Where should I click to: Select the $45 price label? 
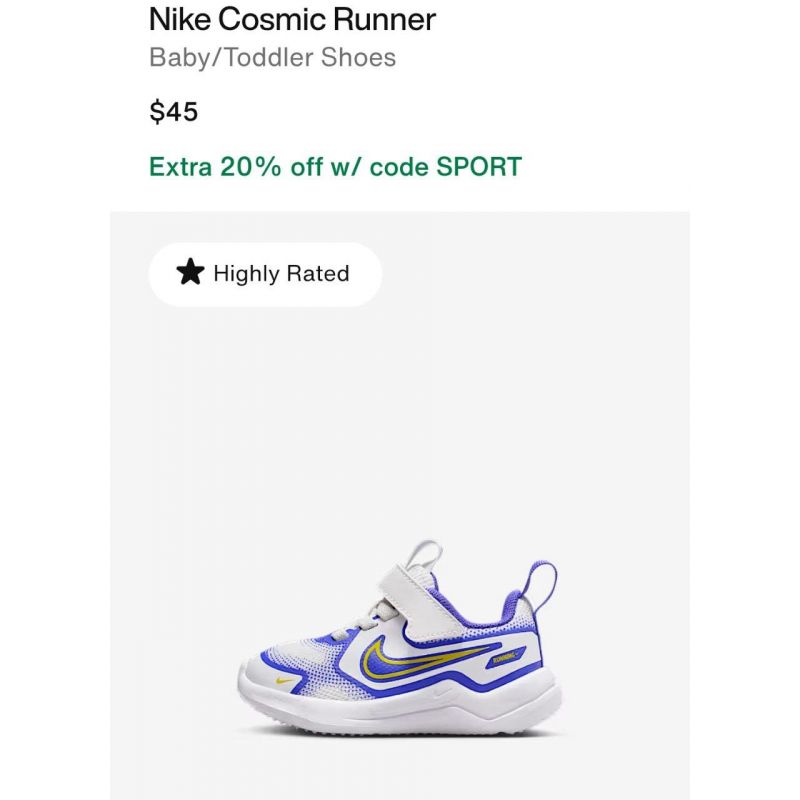click(173, 111)
